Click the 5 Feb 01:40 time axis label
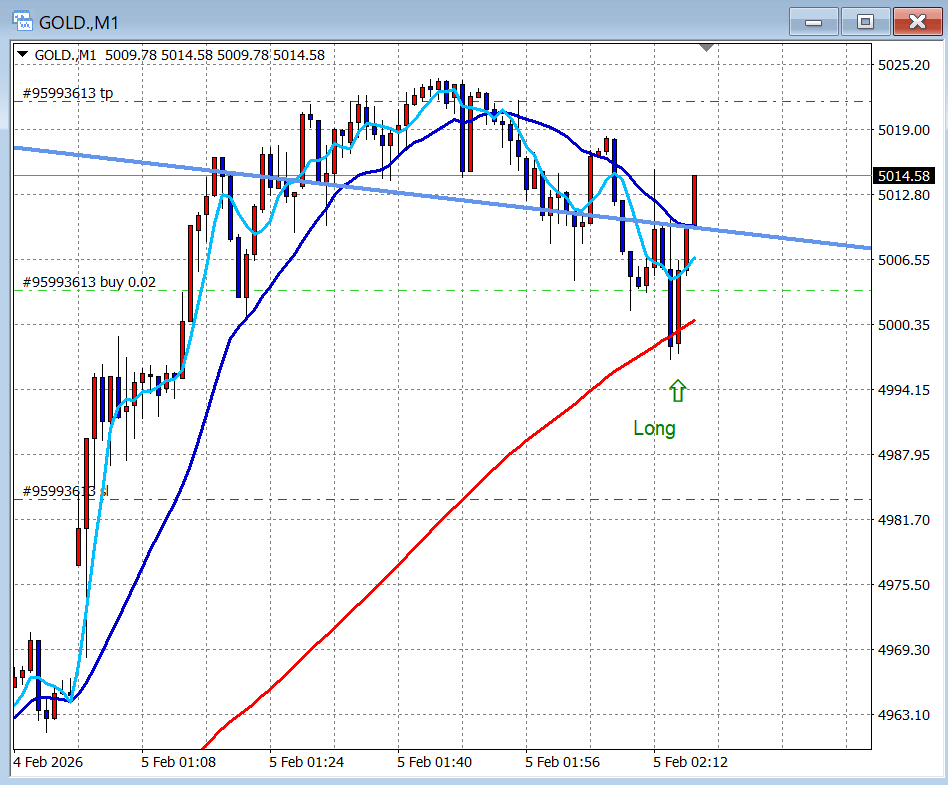 (x=434, y=762)
